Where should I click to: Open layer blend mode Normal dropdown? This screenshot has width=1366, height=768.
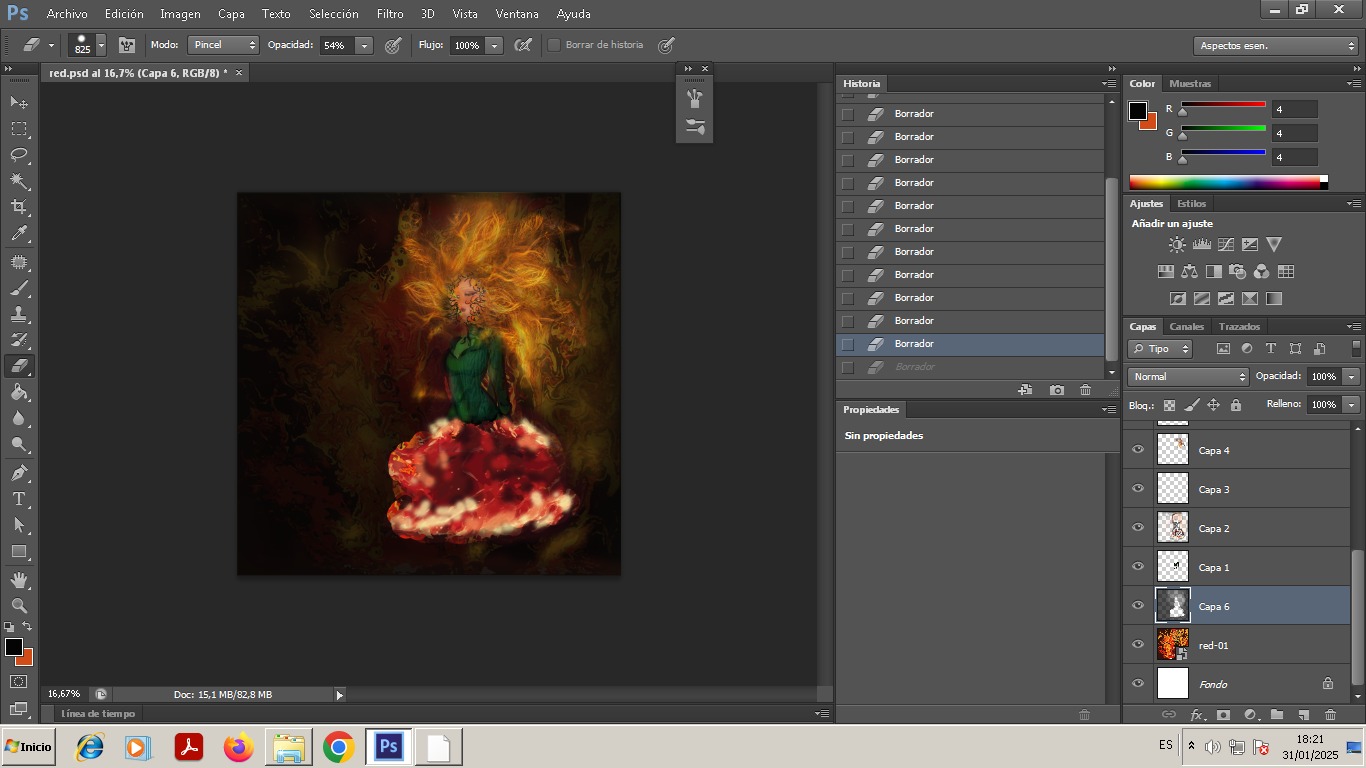1189,377
